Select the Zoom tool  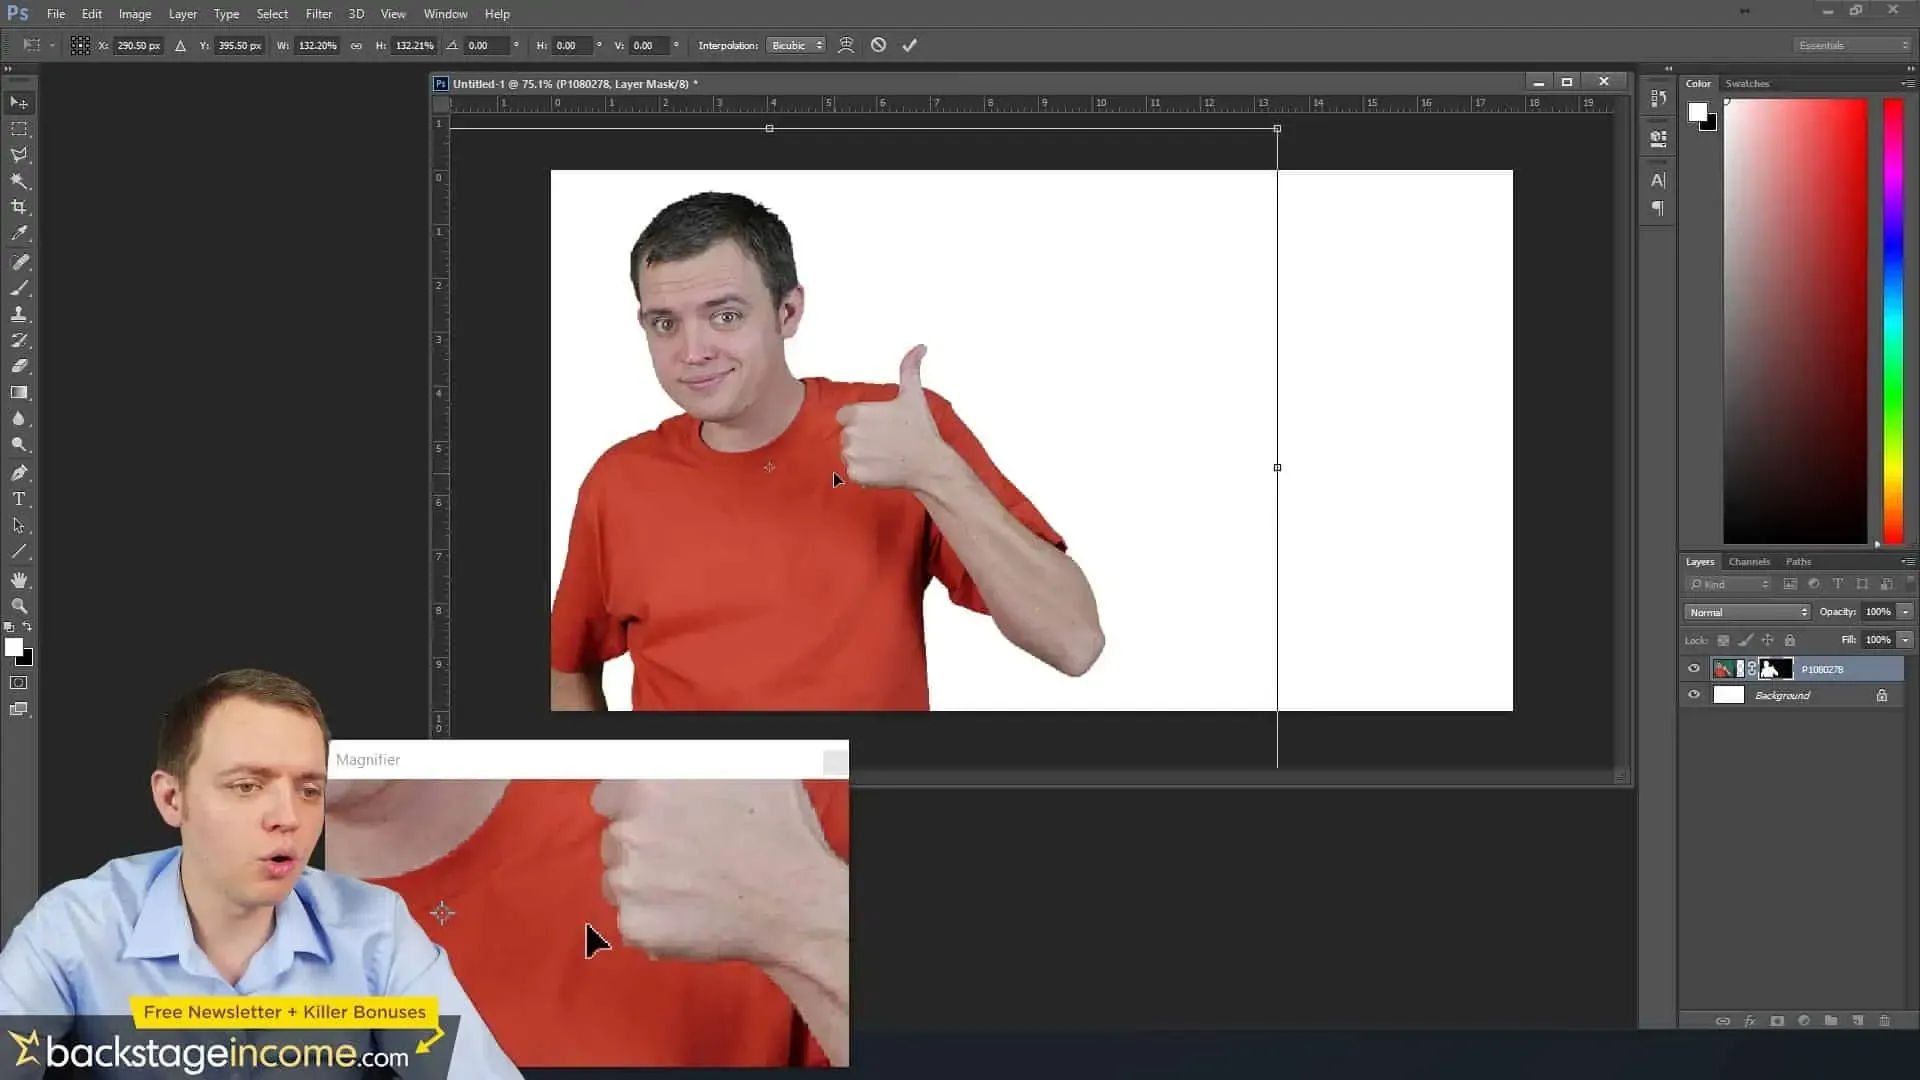click(19, 606)
